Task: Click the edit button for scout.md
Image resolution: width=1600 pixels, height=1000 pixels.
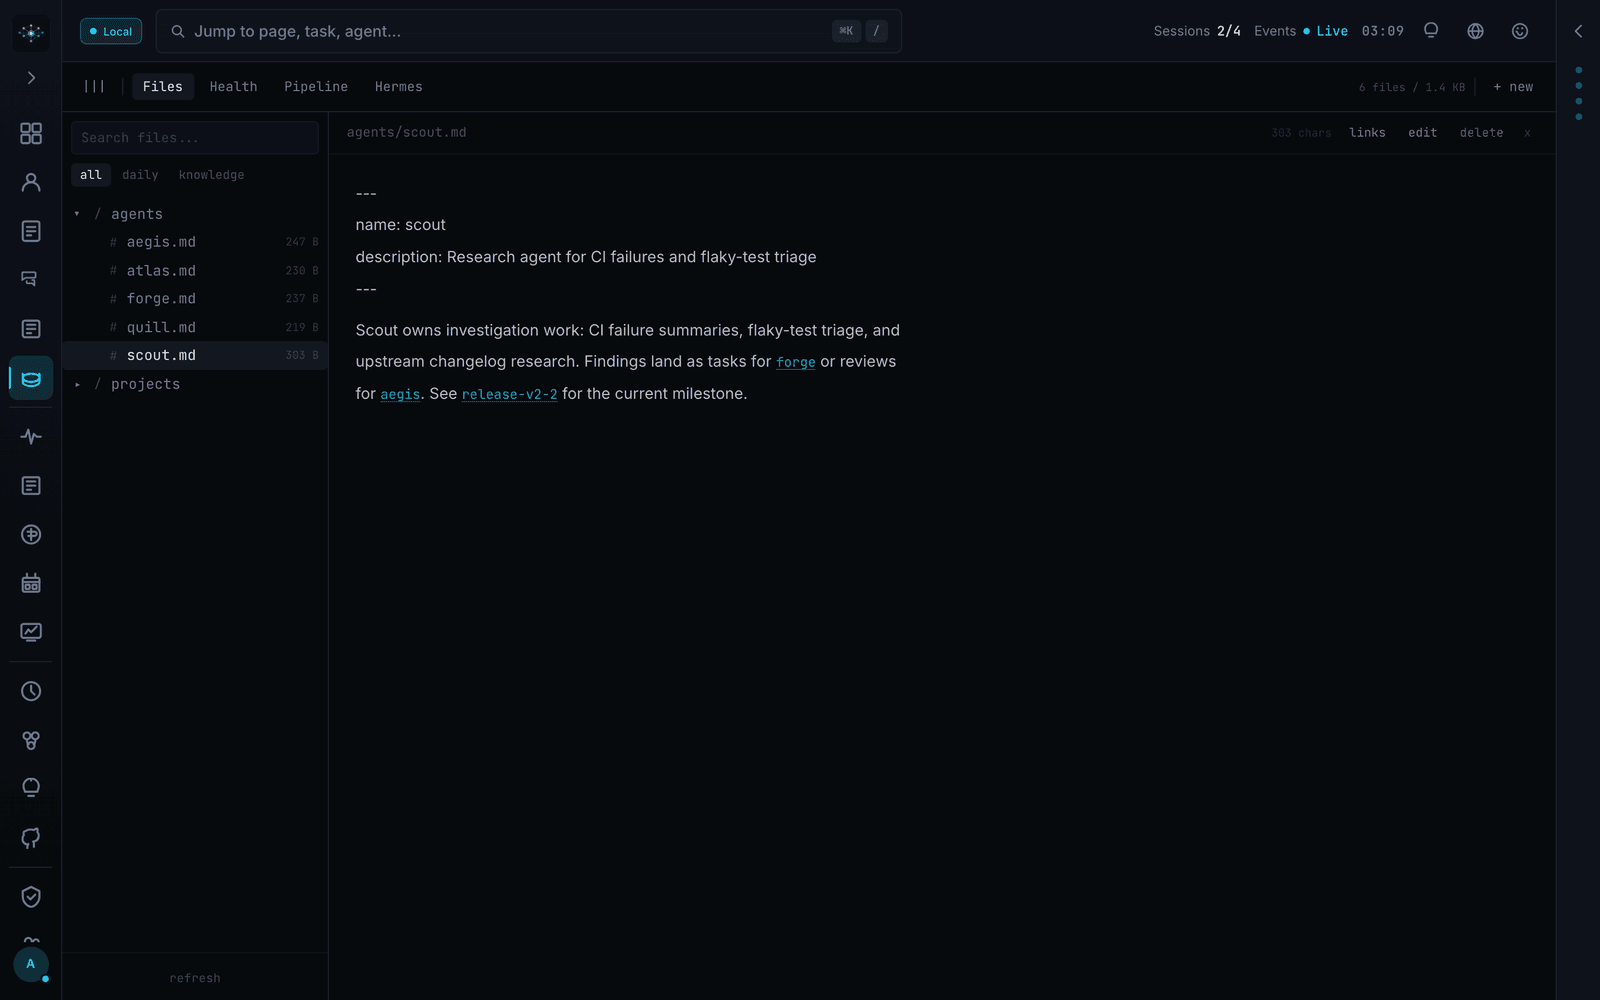Action: 1423,133
